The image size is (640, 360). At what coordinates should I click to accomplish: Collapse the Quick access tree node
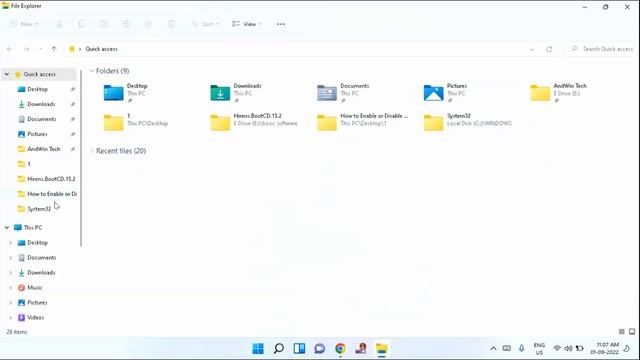[7, 74]
